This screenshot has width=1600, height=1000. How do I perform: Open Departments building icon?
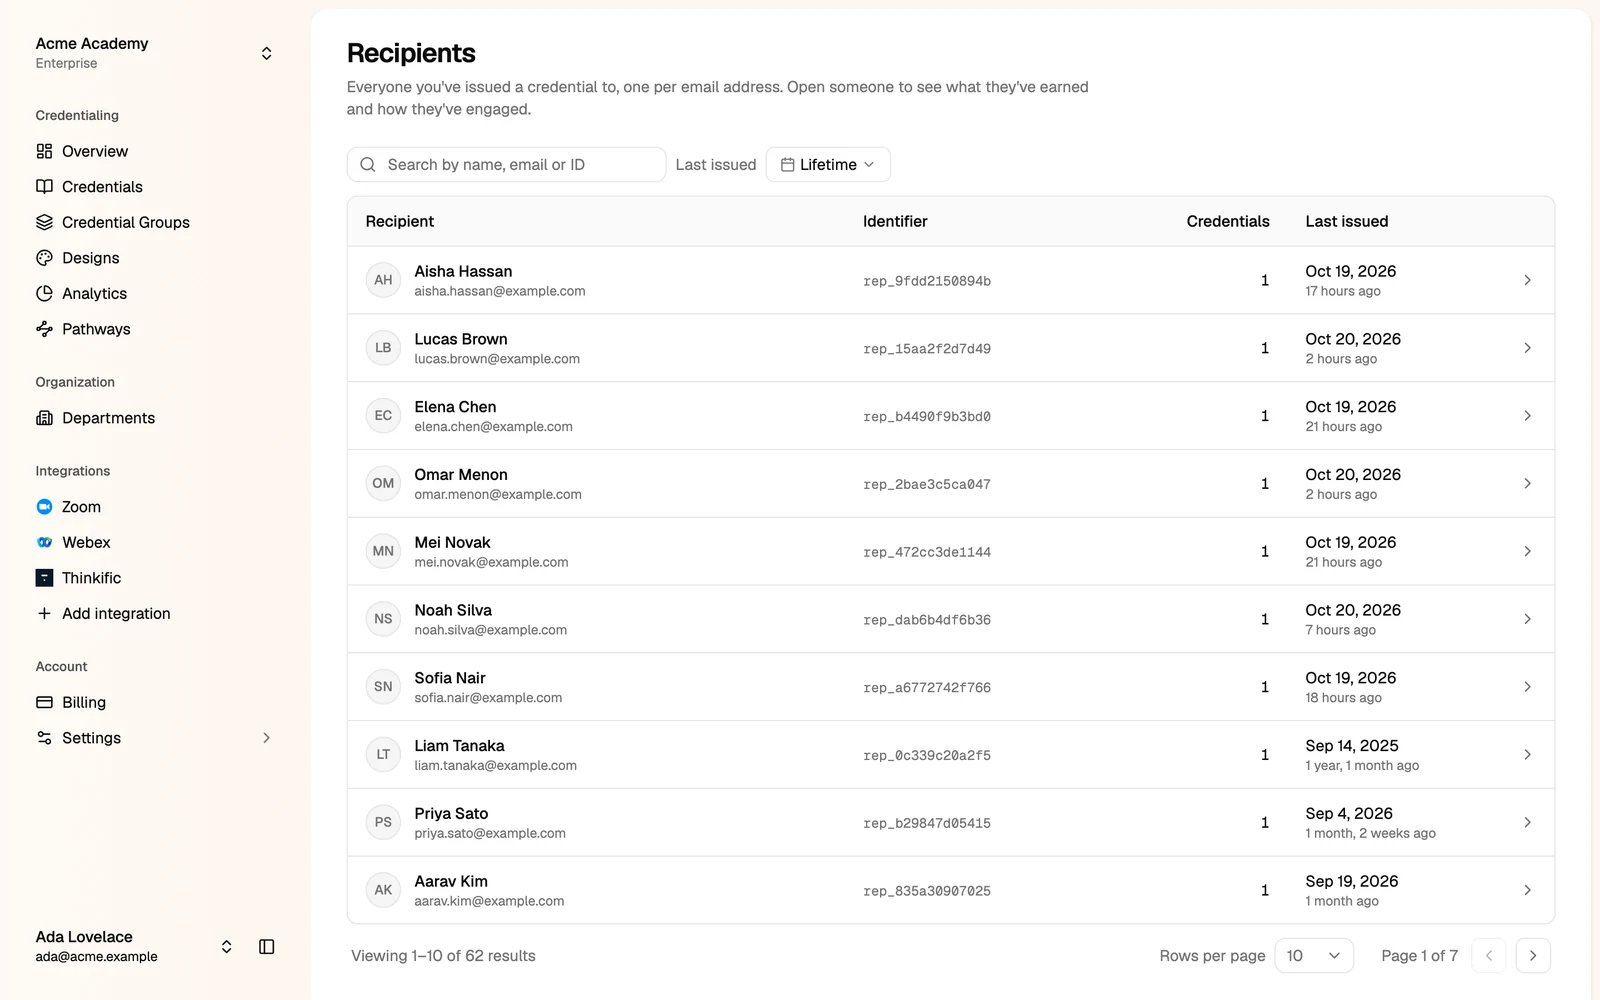(44, 418)
